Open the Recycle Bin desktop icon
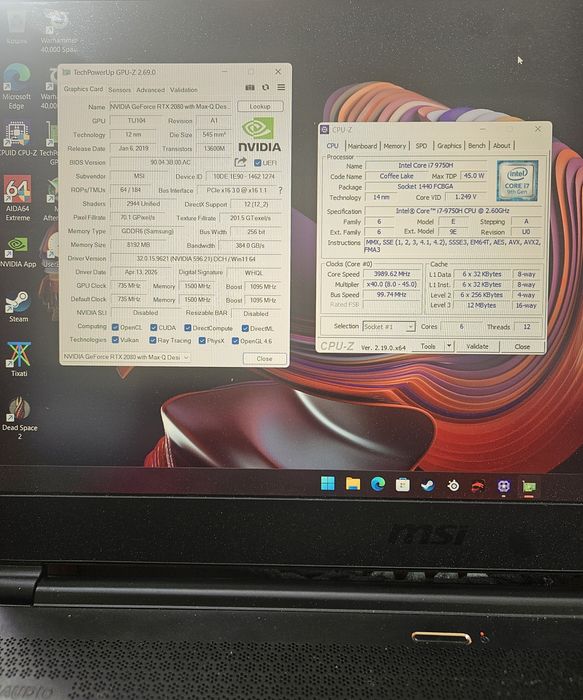Image resolution: width=583 pixels, height=700 pixels. 17,28
